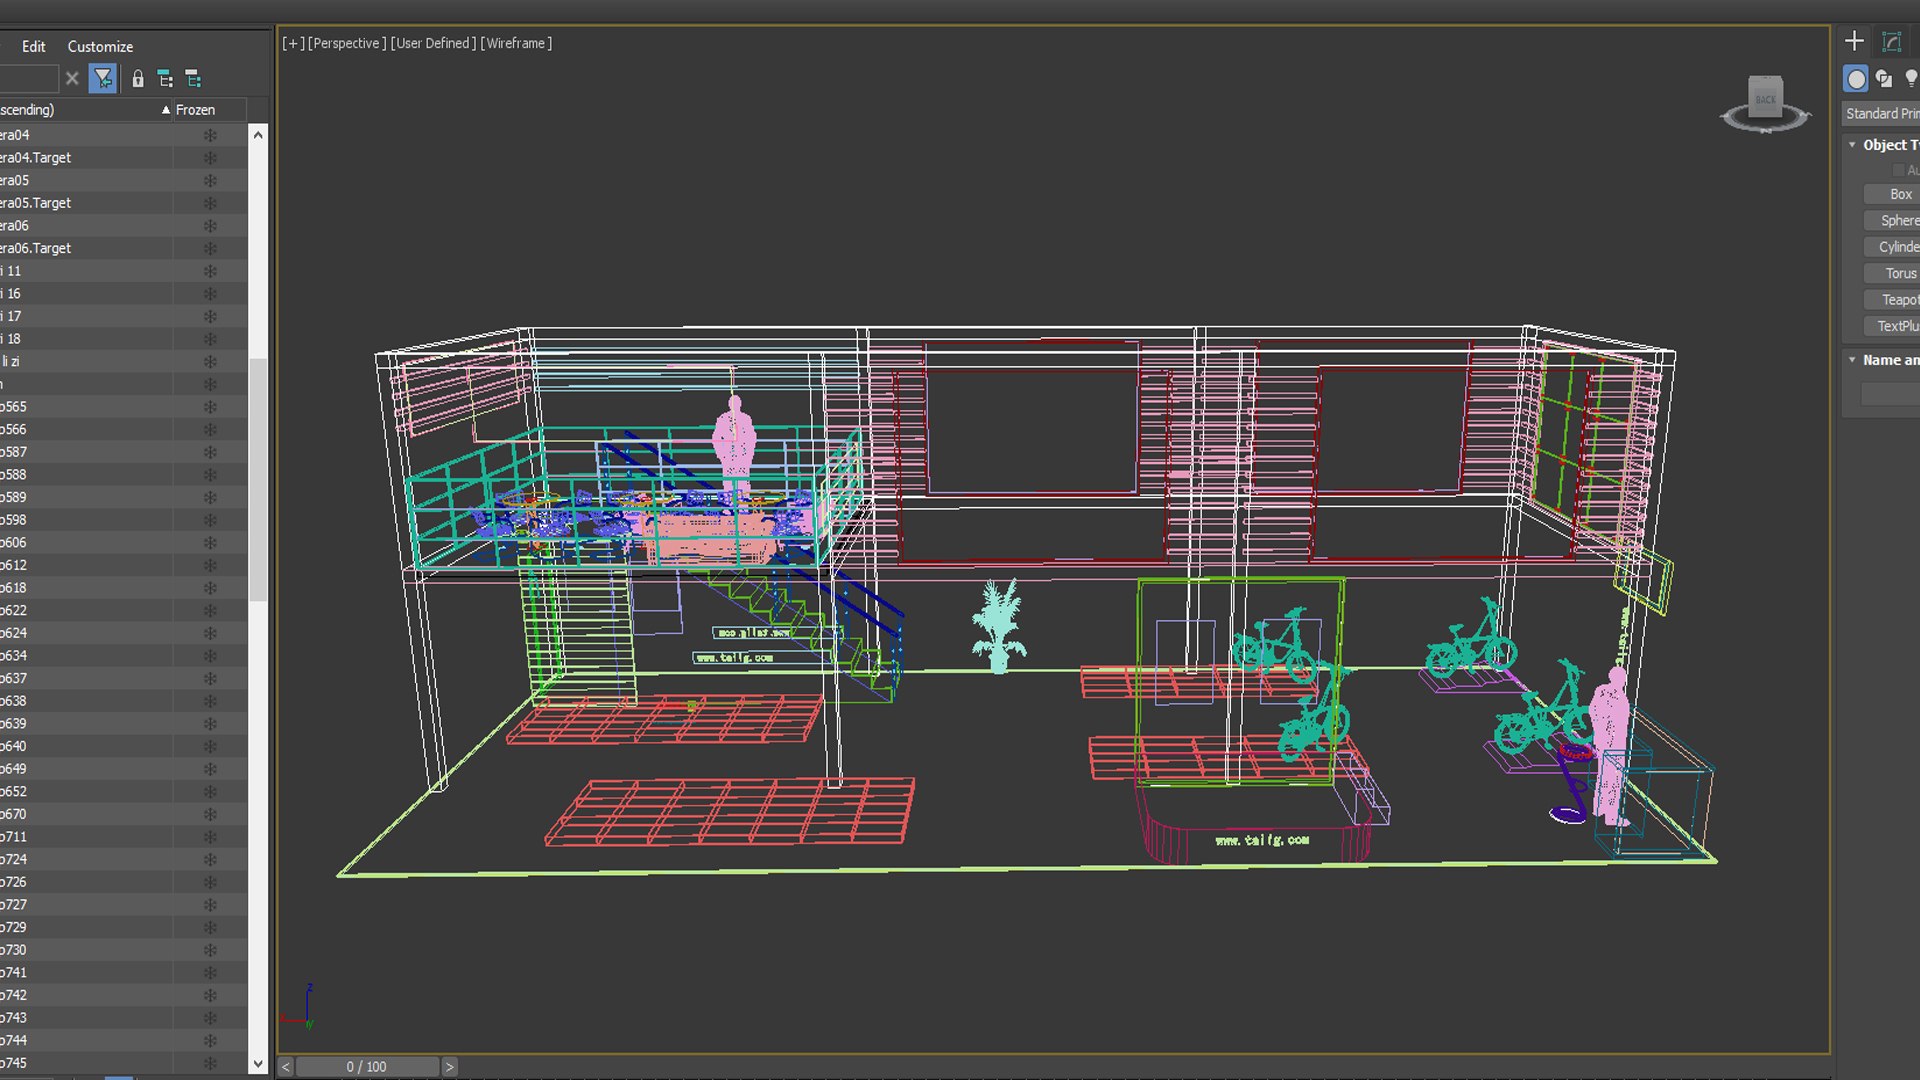Image resolution: width=1920 pixels, height=1080 pixels.
Task: Select the Geometry category circle icon
Action: pos(1856,78)
